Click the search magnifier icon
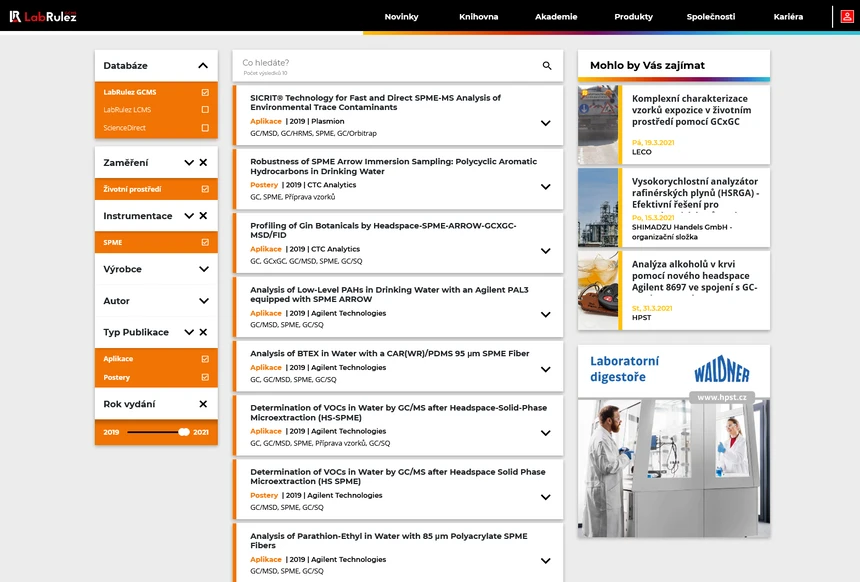 coord(547,66)
